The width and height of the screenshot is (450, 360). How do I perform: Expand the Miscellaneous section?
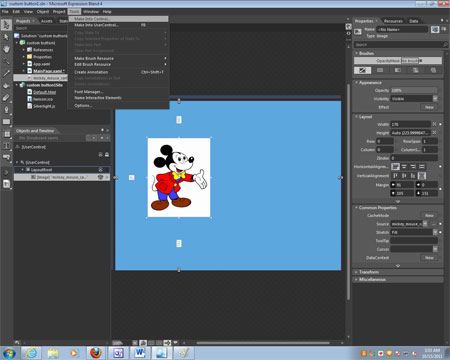(x=356, y=279)
